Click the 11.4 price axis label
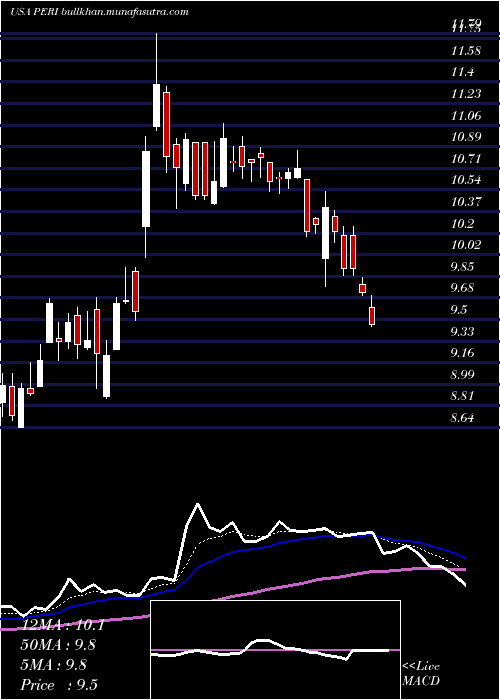Image resolution: width=500 pixels, height=700 pixels. pos(462,72)
